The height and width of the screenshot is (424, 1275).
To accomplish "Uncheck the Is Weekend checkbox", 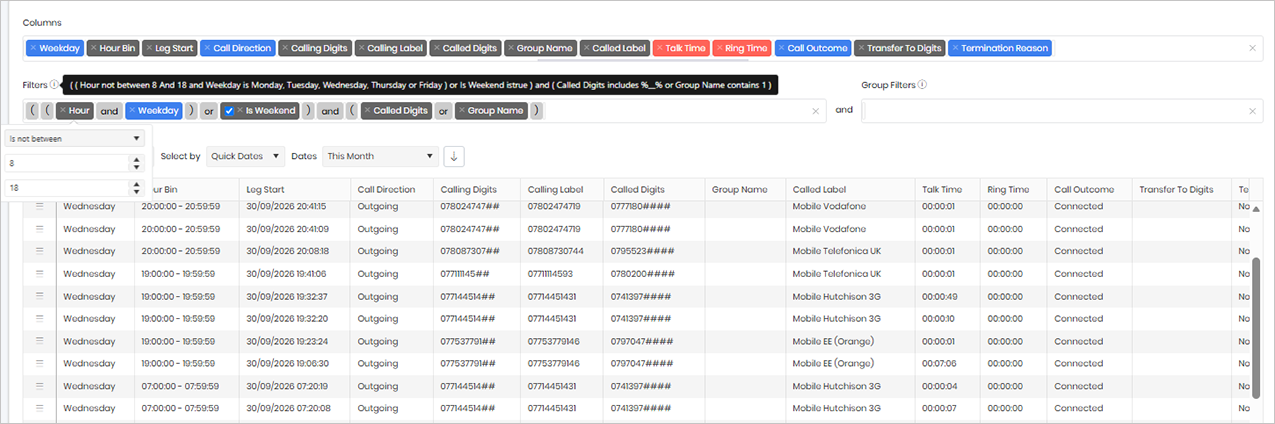I will [229, 110].
